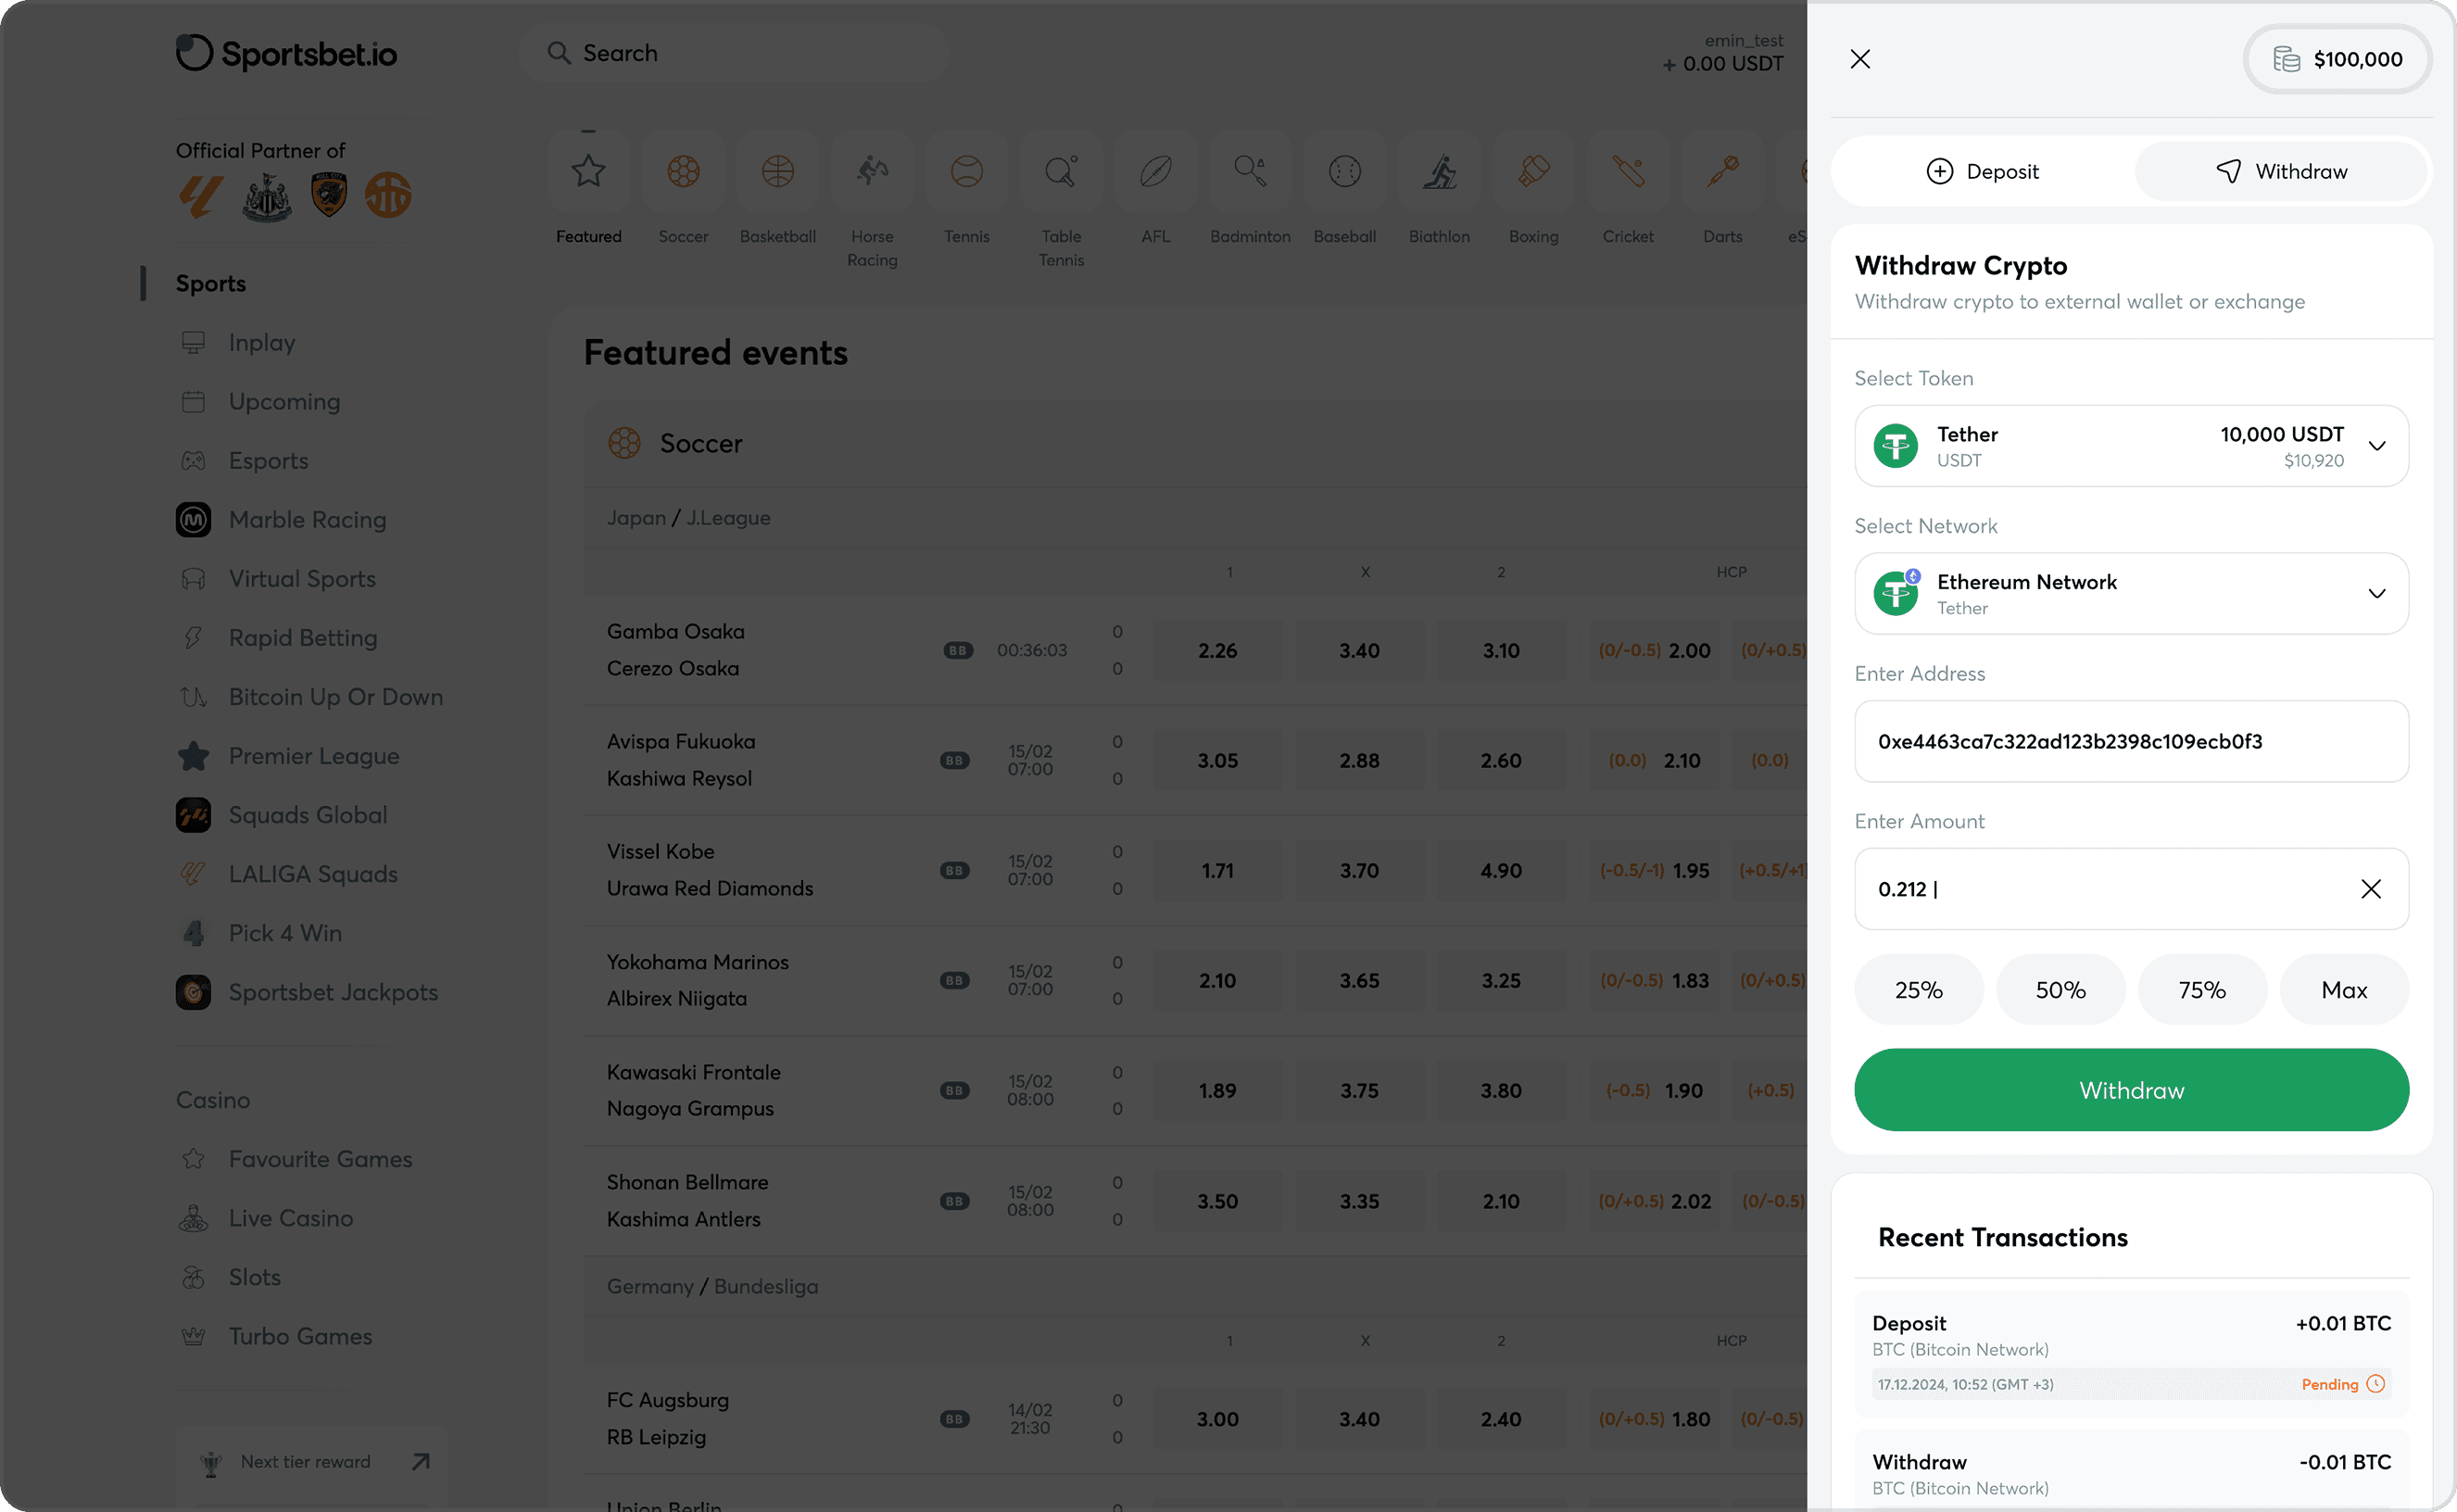2457x1512 pixels.
Task: Expand the Tether token selector dropdown
Action: [2377, 446]
